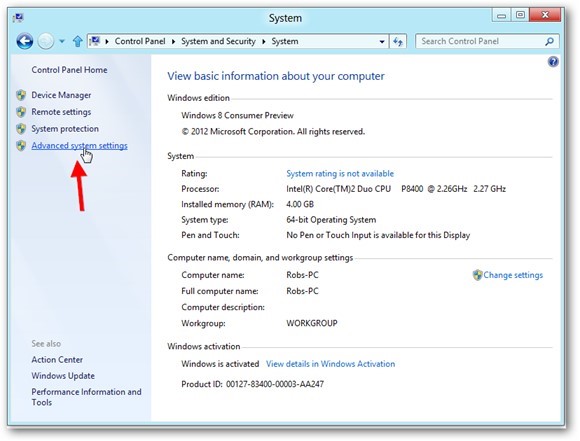Open the recent locations dropdown arrow
580x441 pixels.
tap(62, 41)
